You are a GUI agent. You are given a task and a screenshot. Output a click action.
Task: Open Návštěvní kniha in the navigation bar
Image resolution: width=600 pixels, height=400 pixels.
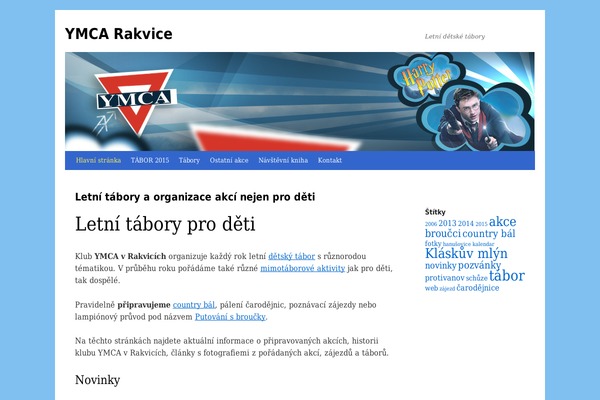pyautogui.click(x=283, y=160)
